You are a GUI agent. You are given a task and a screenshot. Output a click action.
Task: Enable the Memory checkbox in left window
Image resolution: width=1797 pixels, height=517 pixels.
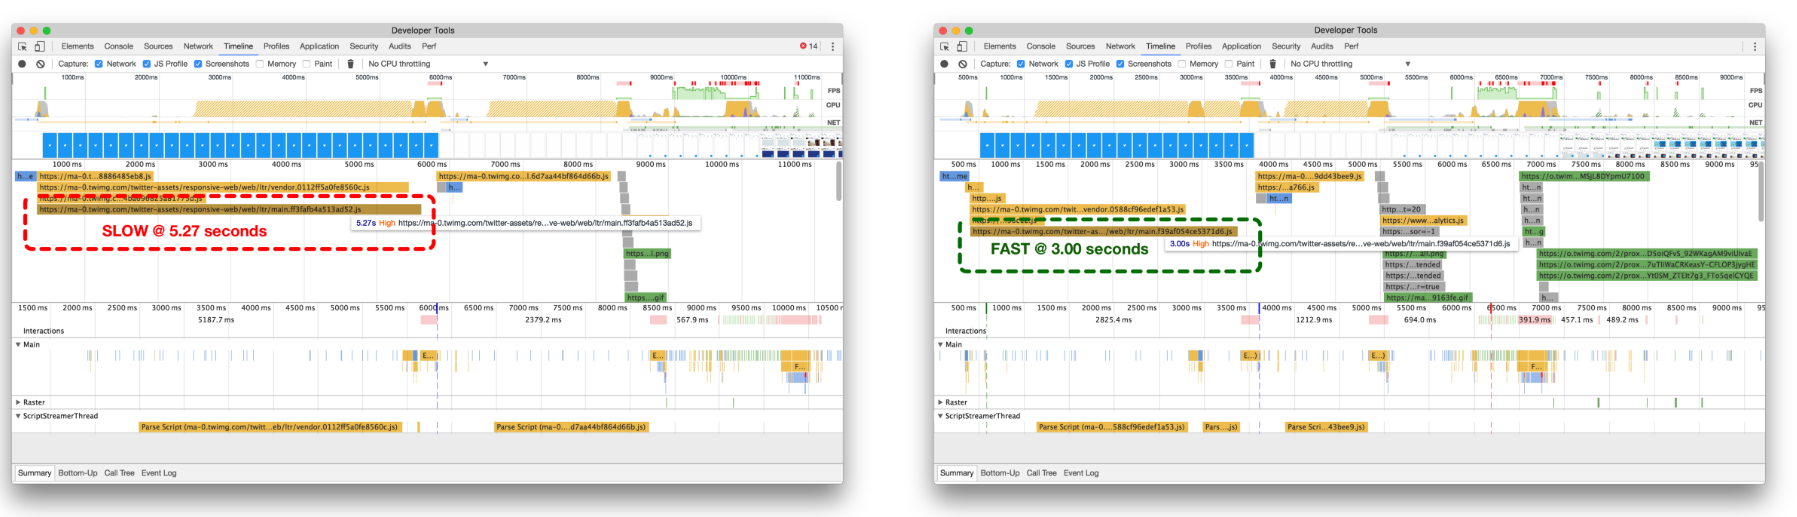pyautogui.click(x=260, y=64)
